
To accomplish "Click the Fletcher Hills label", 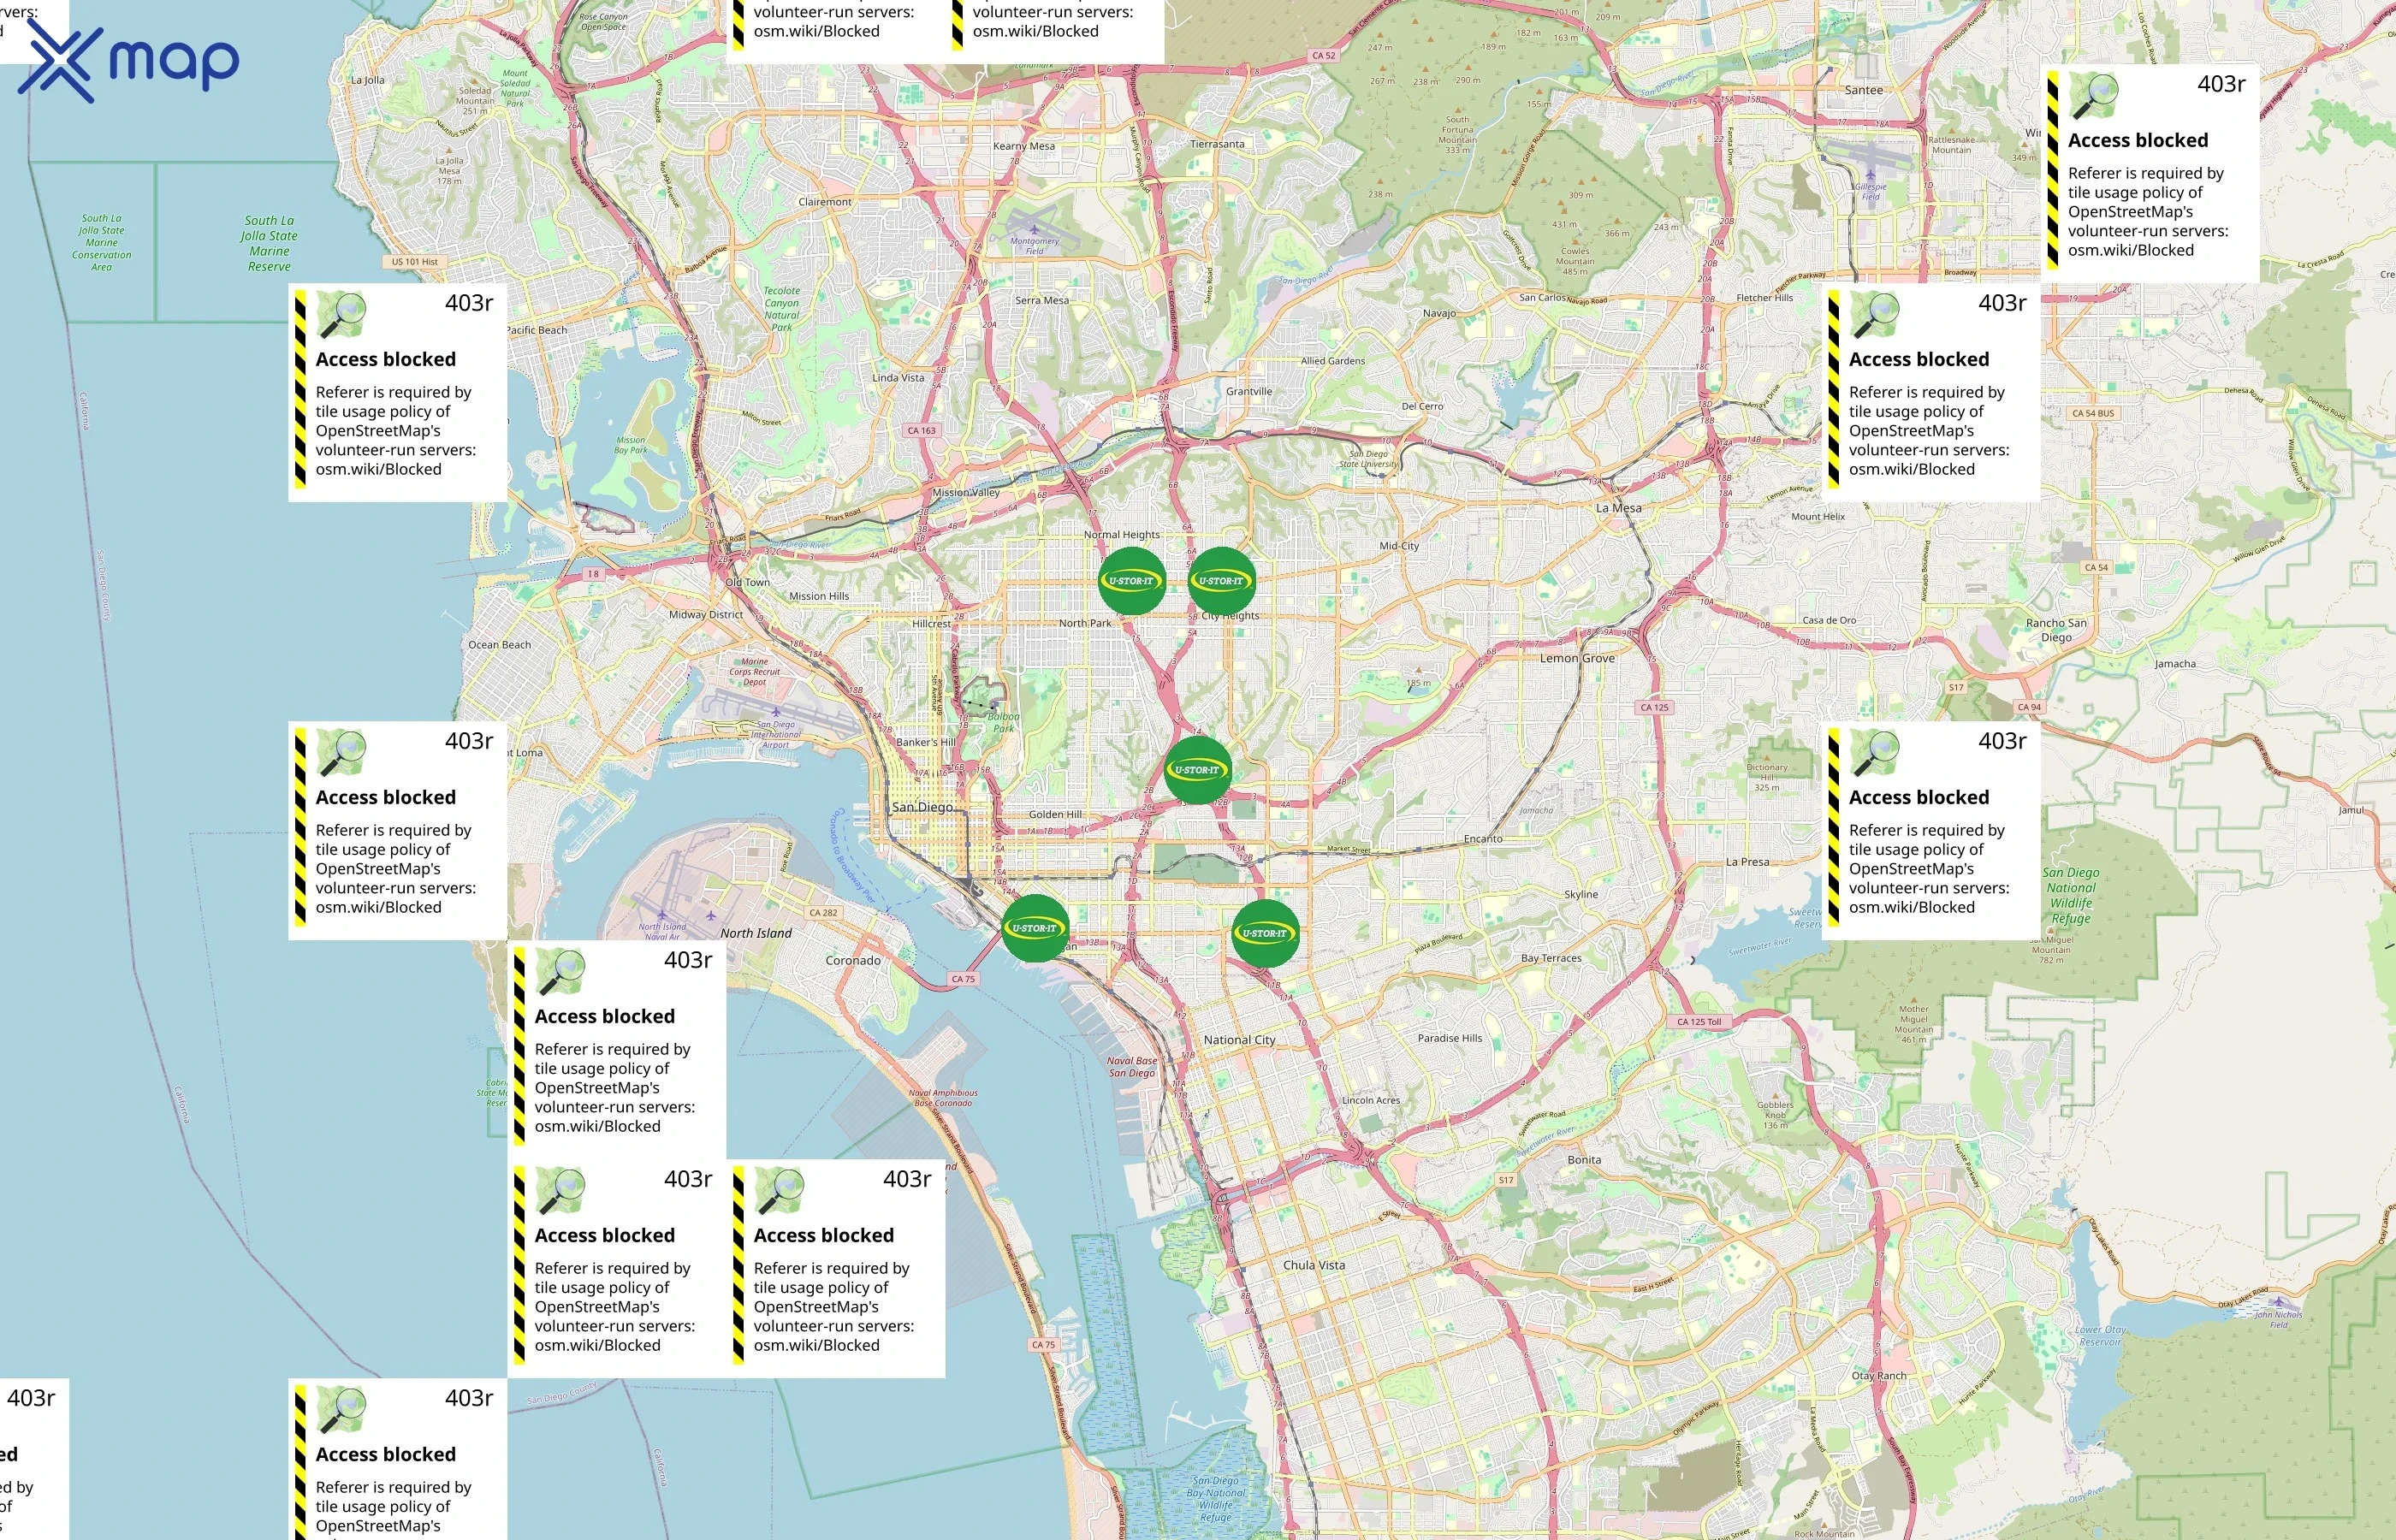I will pyautogui.click(x=1765, y=298).
